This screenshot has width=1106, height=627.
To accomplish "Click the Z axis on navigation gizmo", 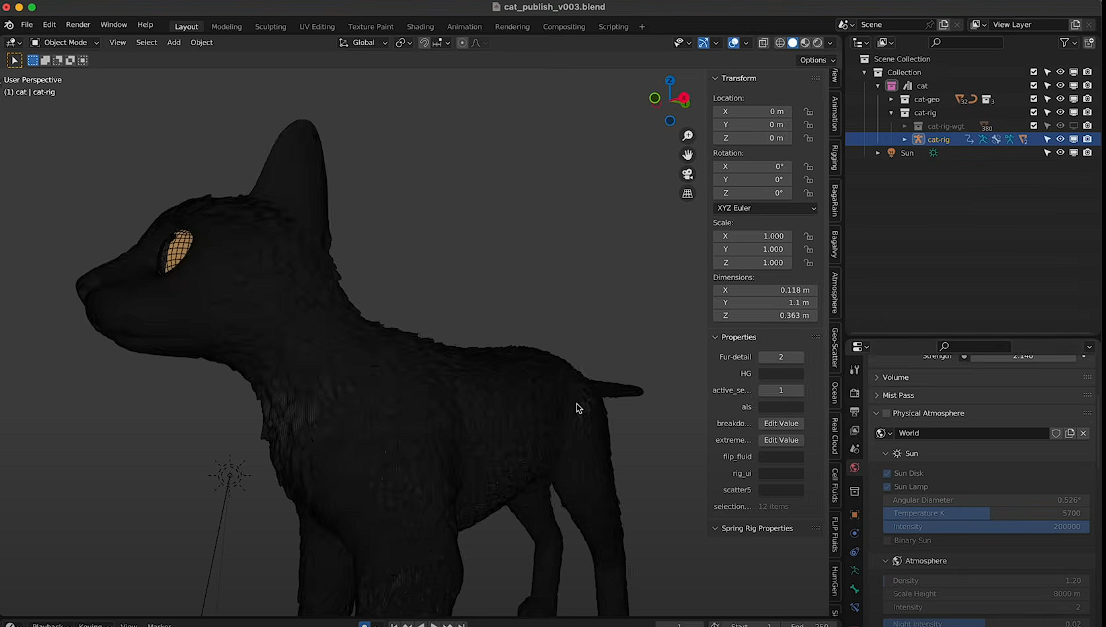I will [x=669, y=80].
